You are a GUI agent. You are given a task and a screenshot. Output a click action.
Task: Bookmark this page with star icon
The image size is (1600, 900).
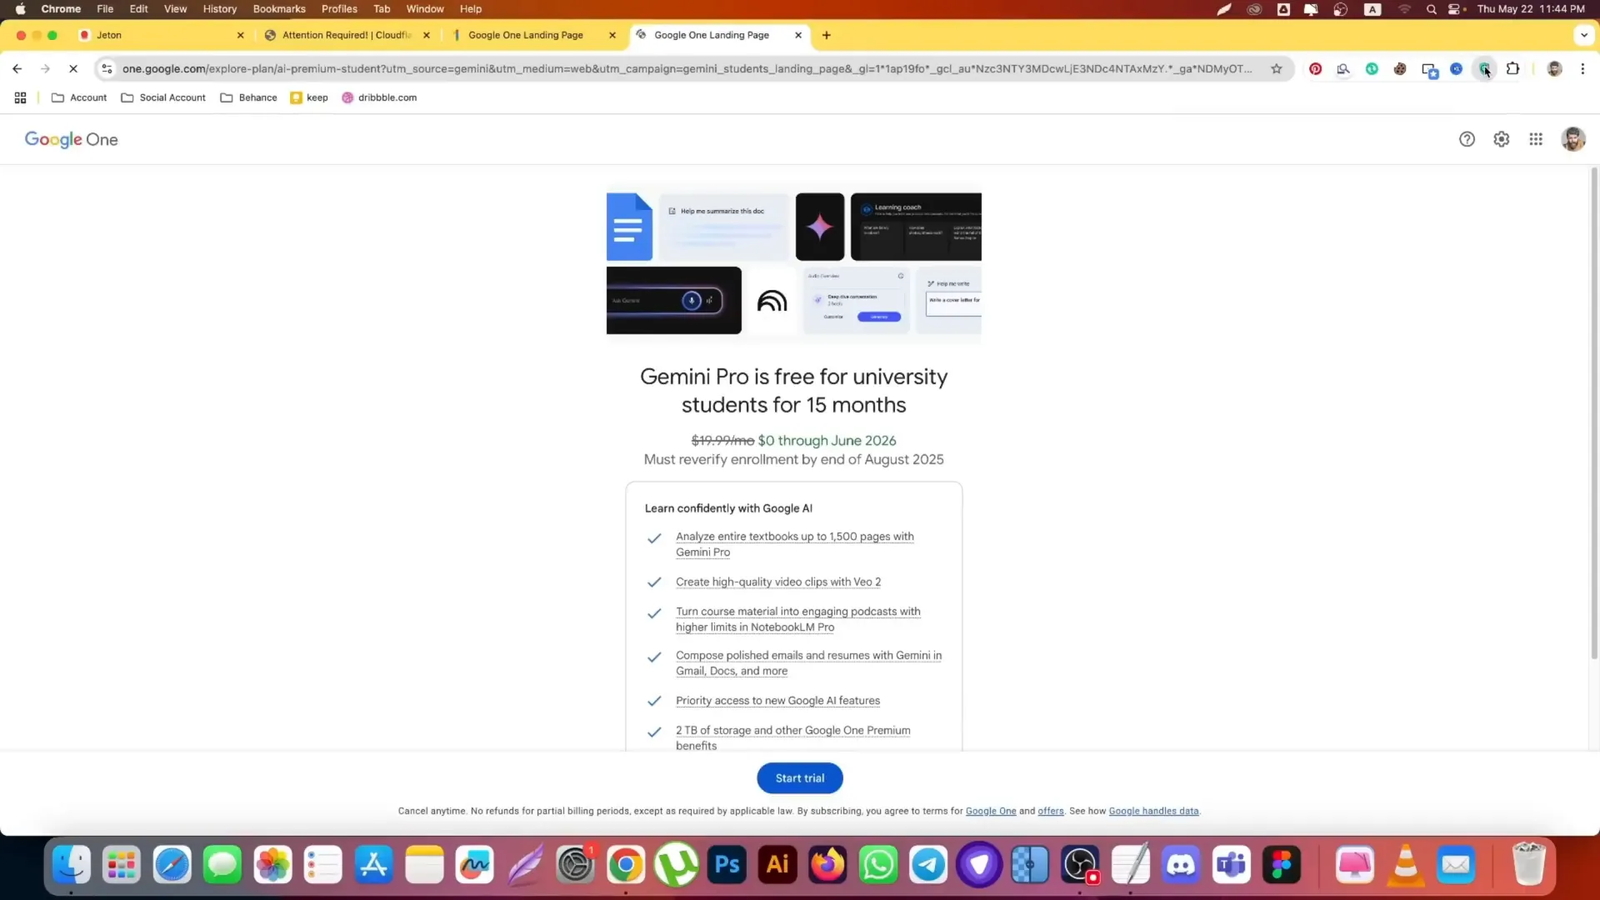[x=1276, y=69]
